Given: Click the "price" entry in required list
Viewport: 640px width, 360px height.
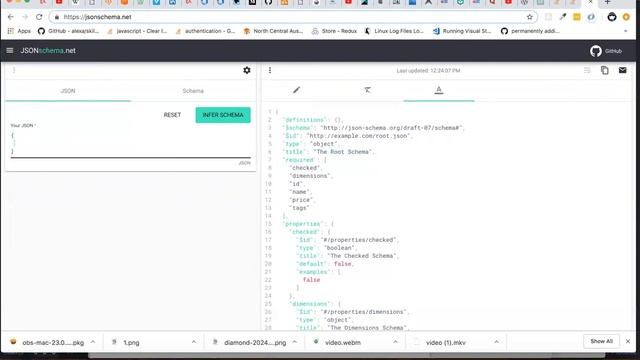Looking at the screenshot, I should point(302,200).
